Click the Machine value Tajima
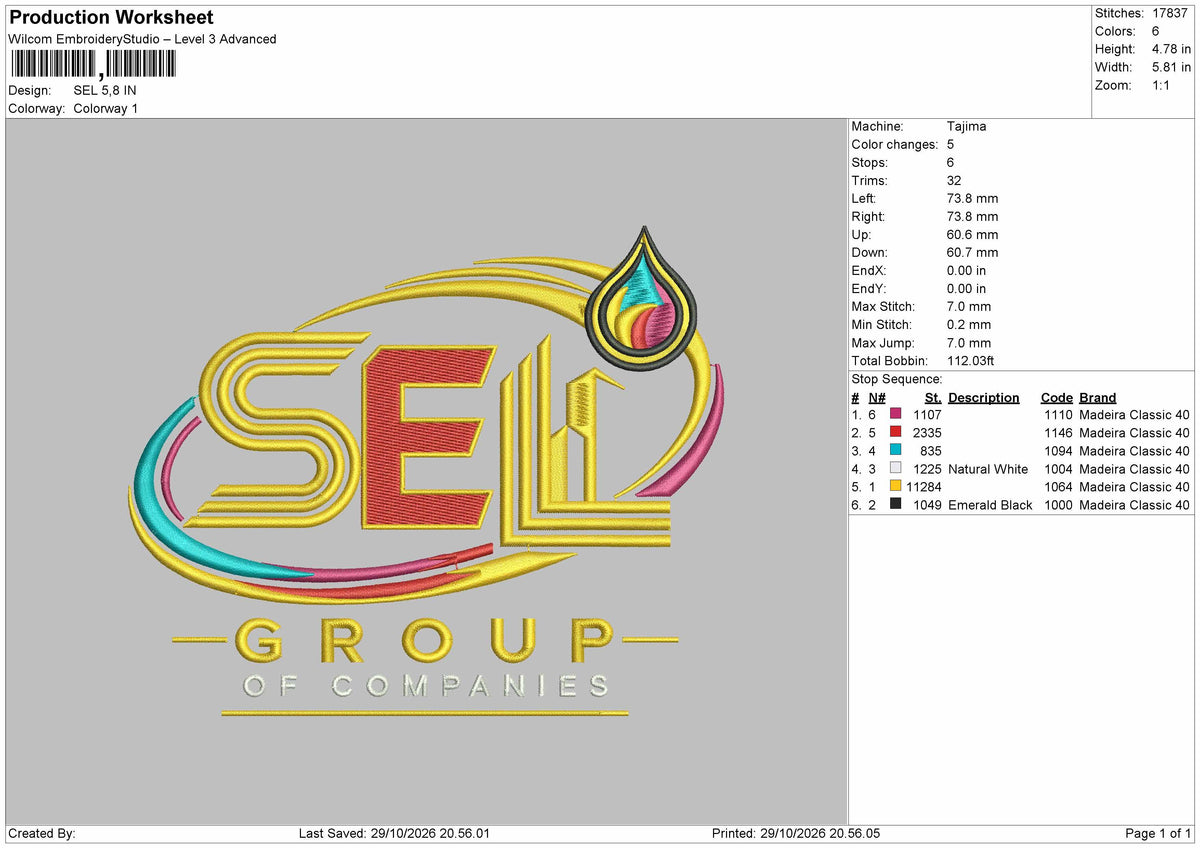Image resolution: width=1200 pixels, height=848 pixels. coord(967,127)
